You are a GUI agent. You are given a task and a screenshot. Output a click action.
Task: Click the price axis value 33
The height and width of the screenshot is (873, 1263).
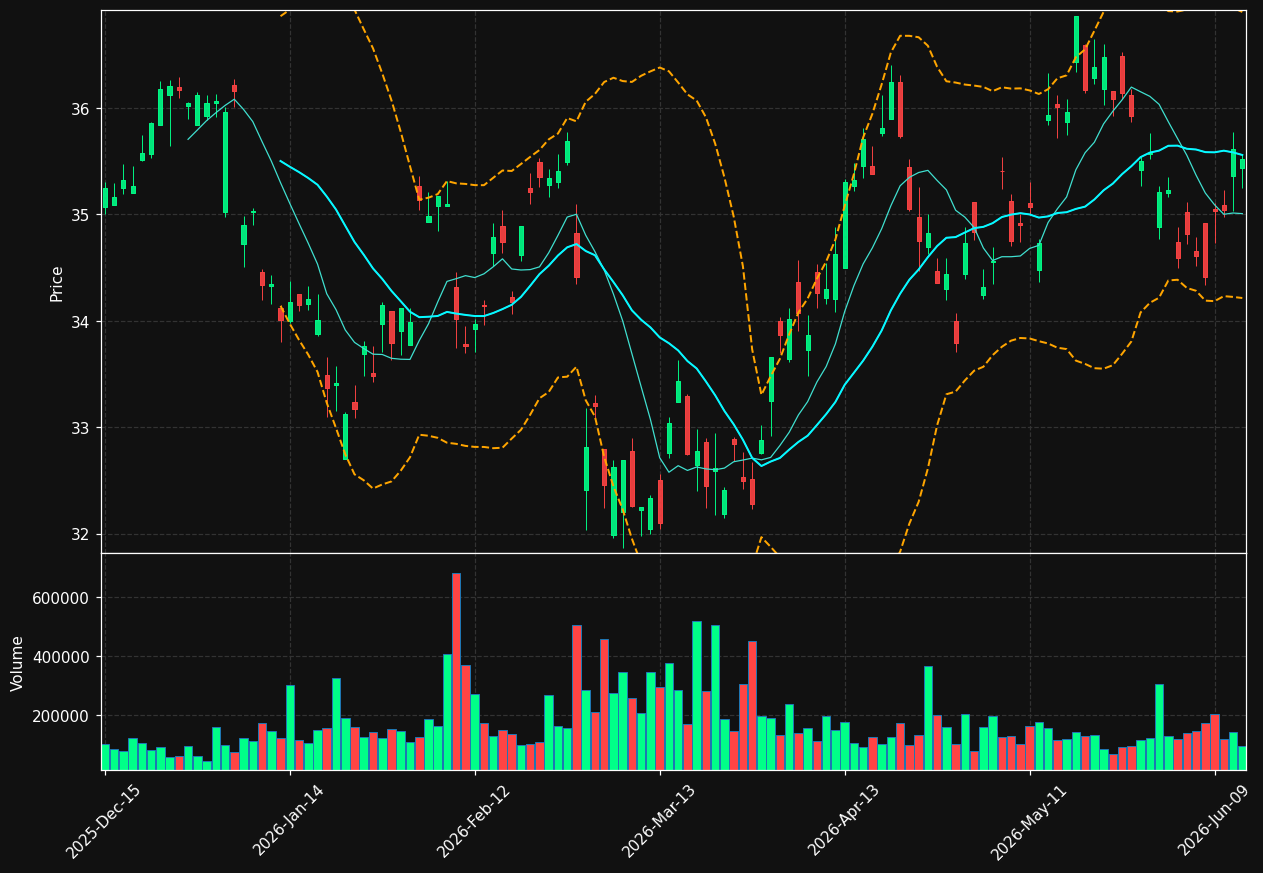[x=83, y=428]
